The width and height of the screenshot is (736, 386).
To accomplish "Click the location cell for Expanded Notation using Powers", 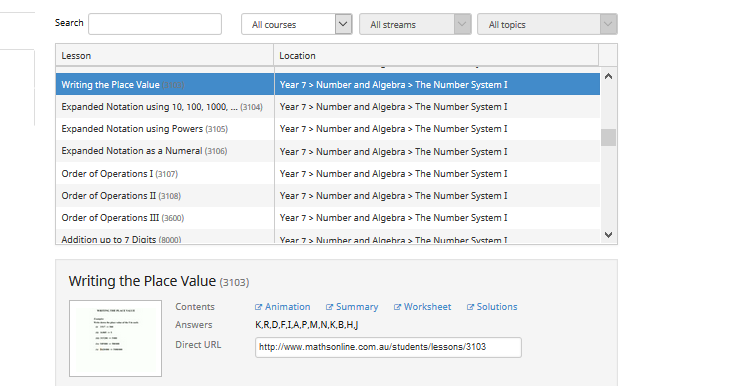I will (x=437, y=129).
